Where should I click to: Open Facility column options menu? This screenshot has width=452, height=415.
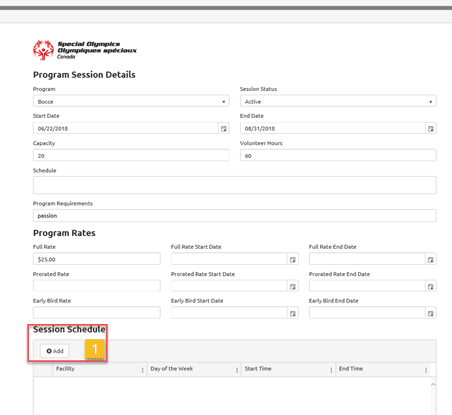143,370
